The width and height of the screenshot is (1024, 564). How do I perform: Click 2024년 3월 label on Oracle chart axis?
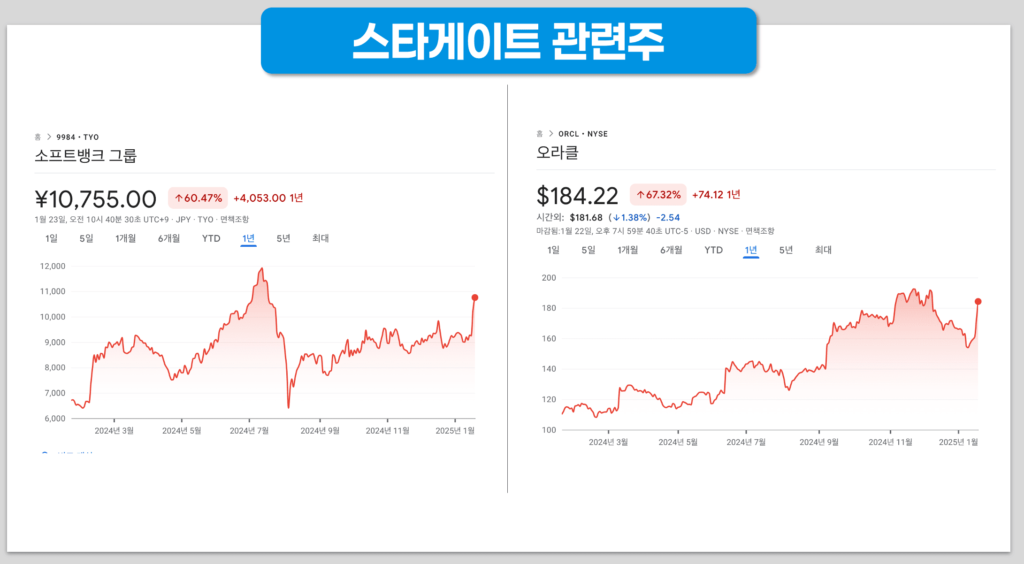point(608,443)
